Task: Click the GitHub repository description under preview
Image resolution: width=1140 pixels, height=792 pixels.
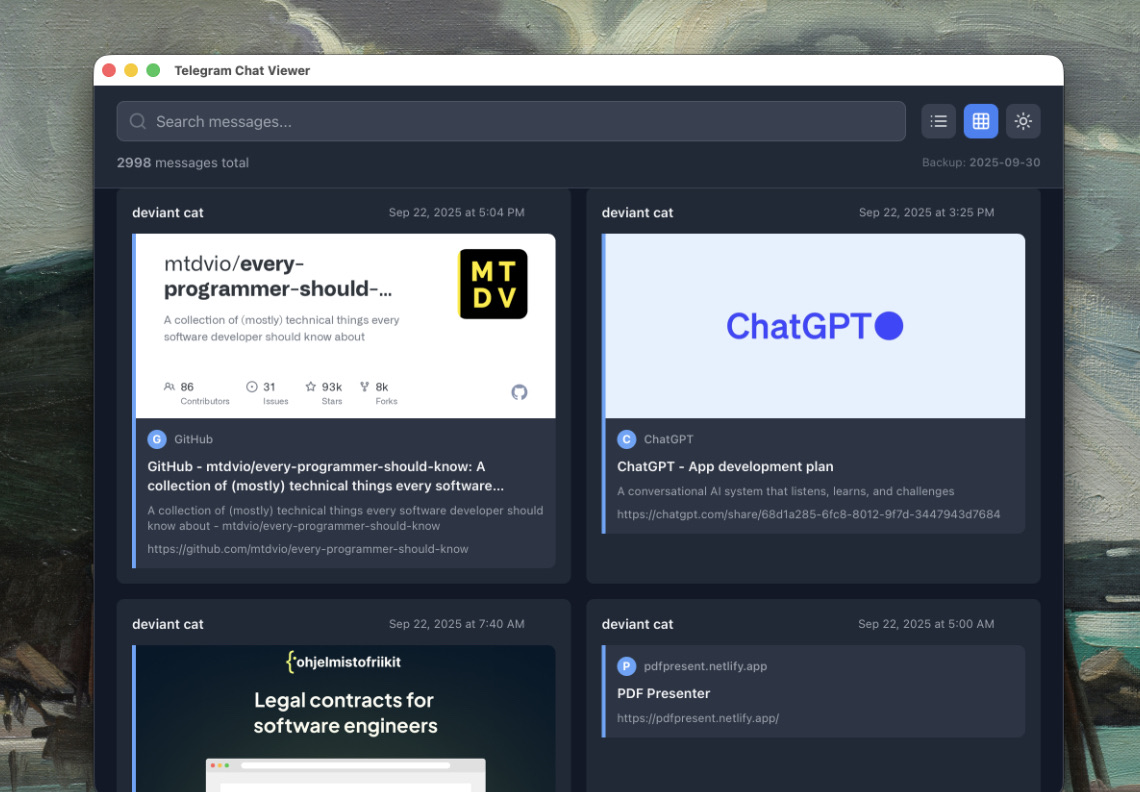Action: (x=345, y=518)
